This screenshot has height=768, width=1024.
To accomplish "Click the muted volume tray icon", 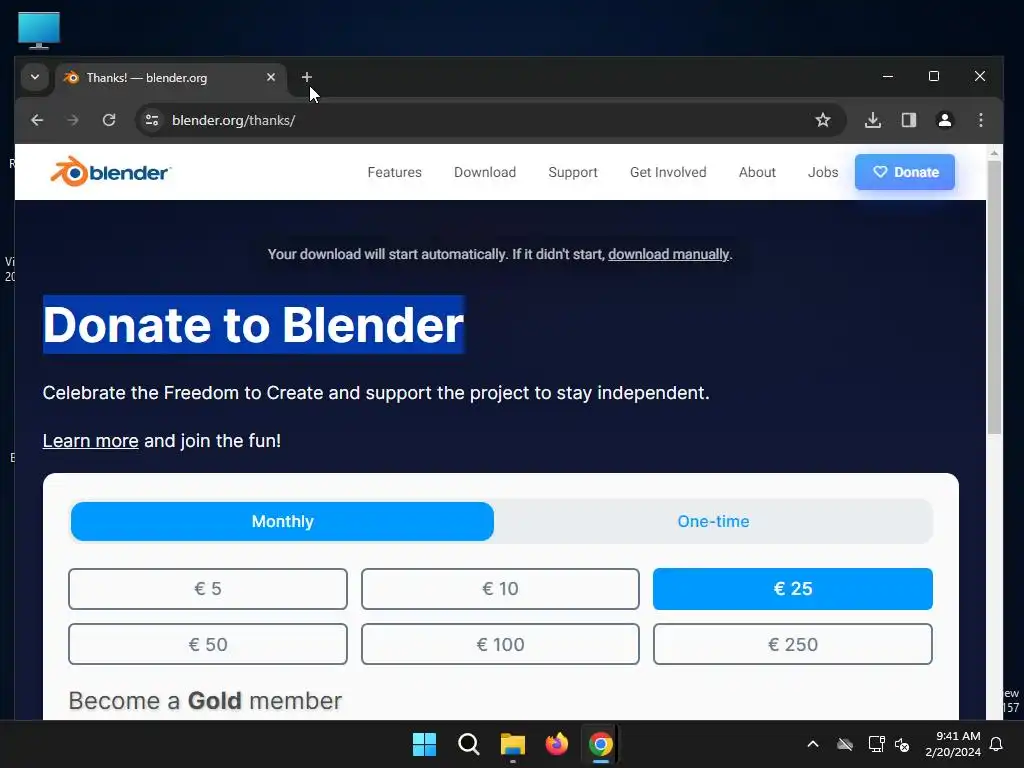I will [x=903, y=744].
